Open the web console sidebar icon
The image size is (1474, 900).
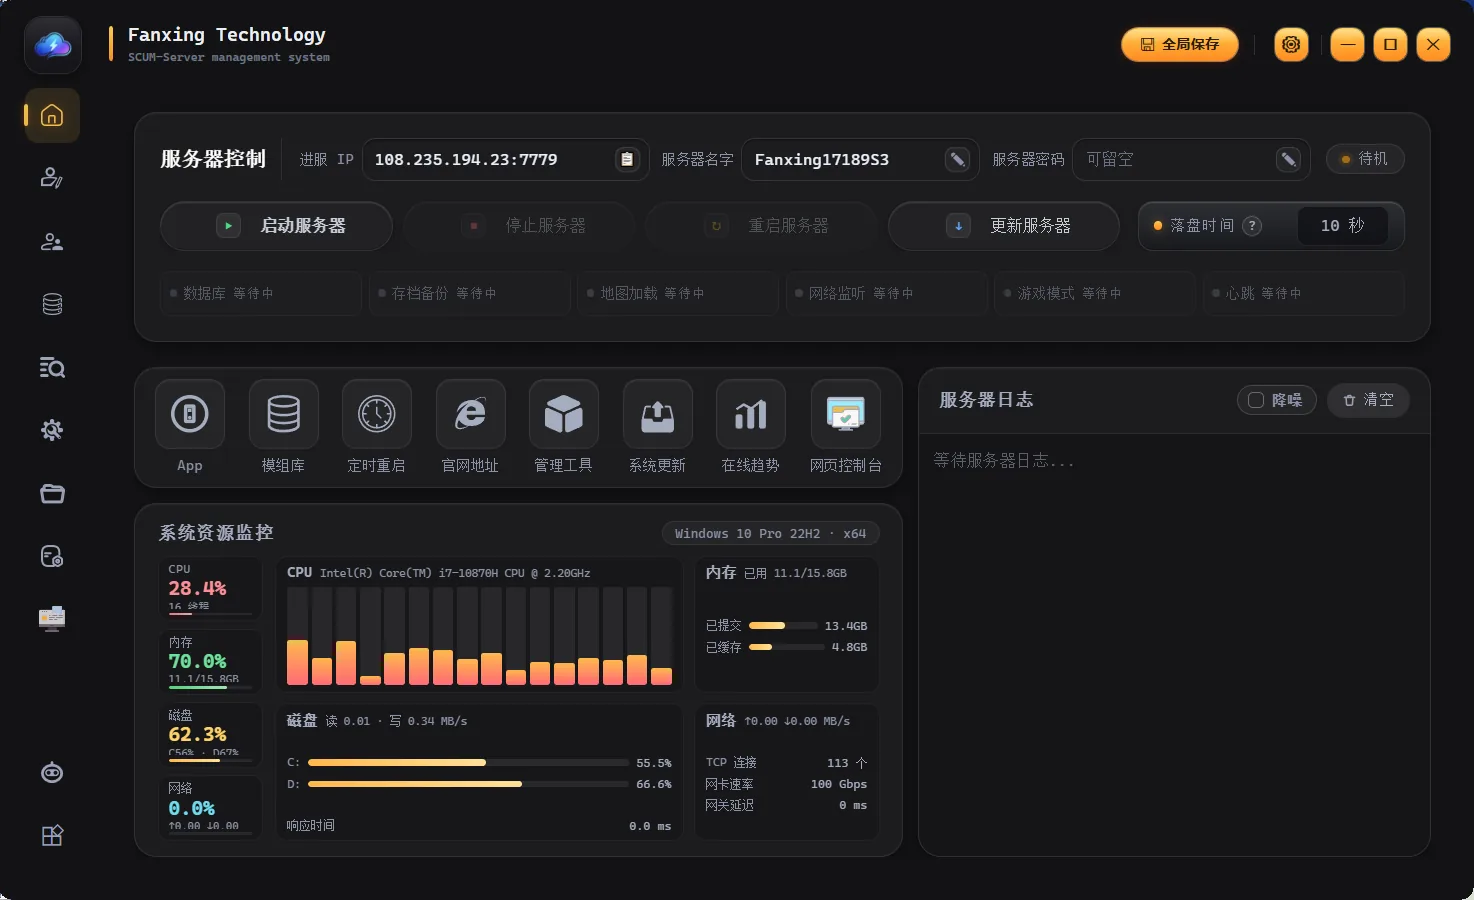pyautogui.click(x=52, y=619)
